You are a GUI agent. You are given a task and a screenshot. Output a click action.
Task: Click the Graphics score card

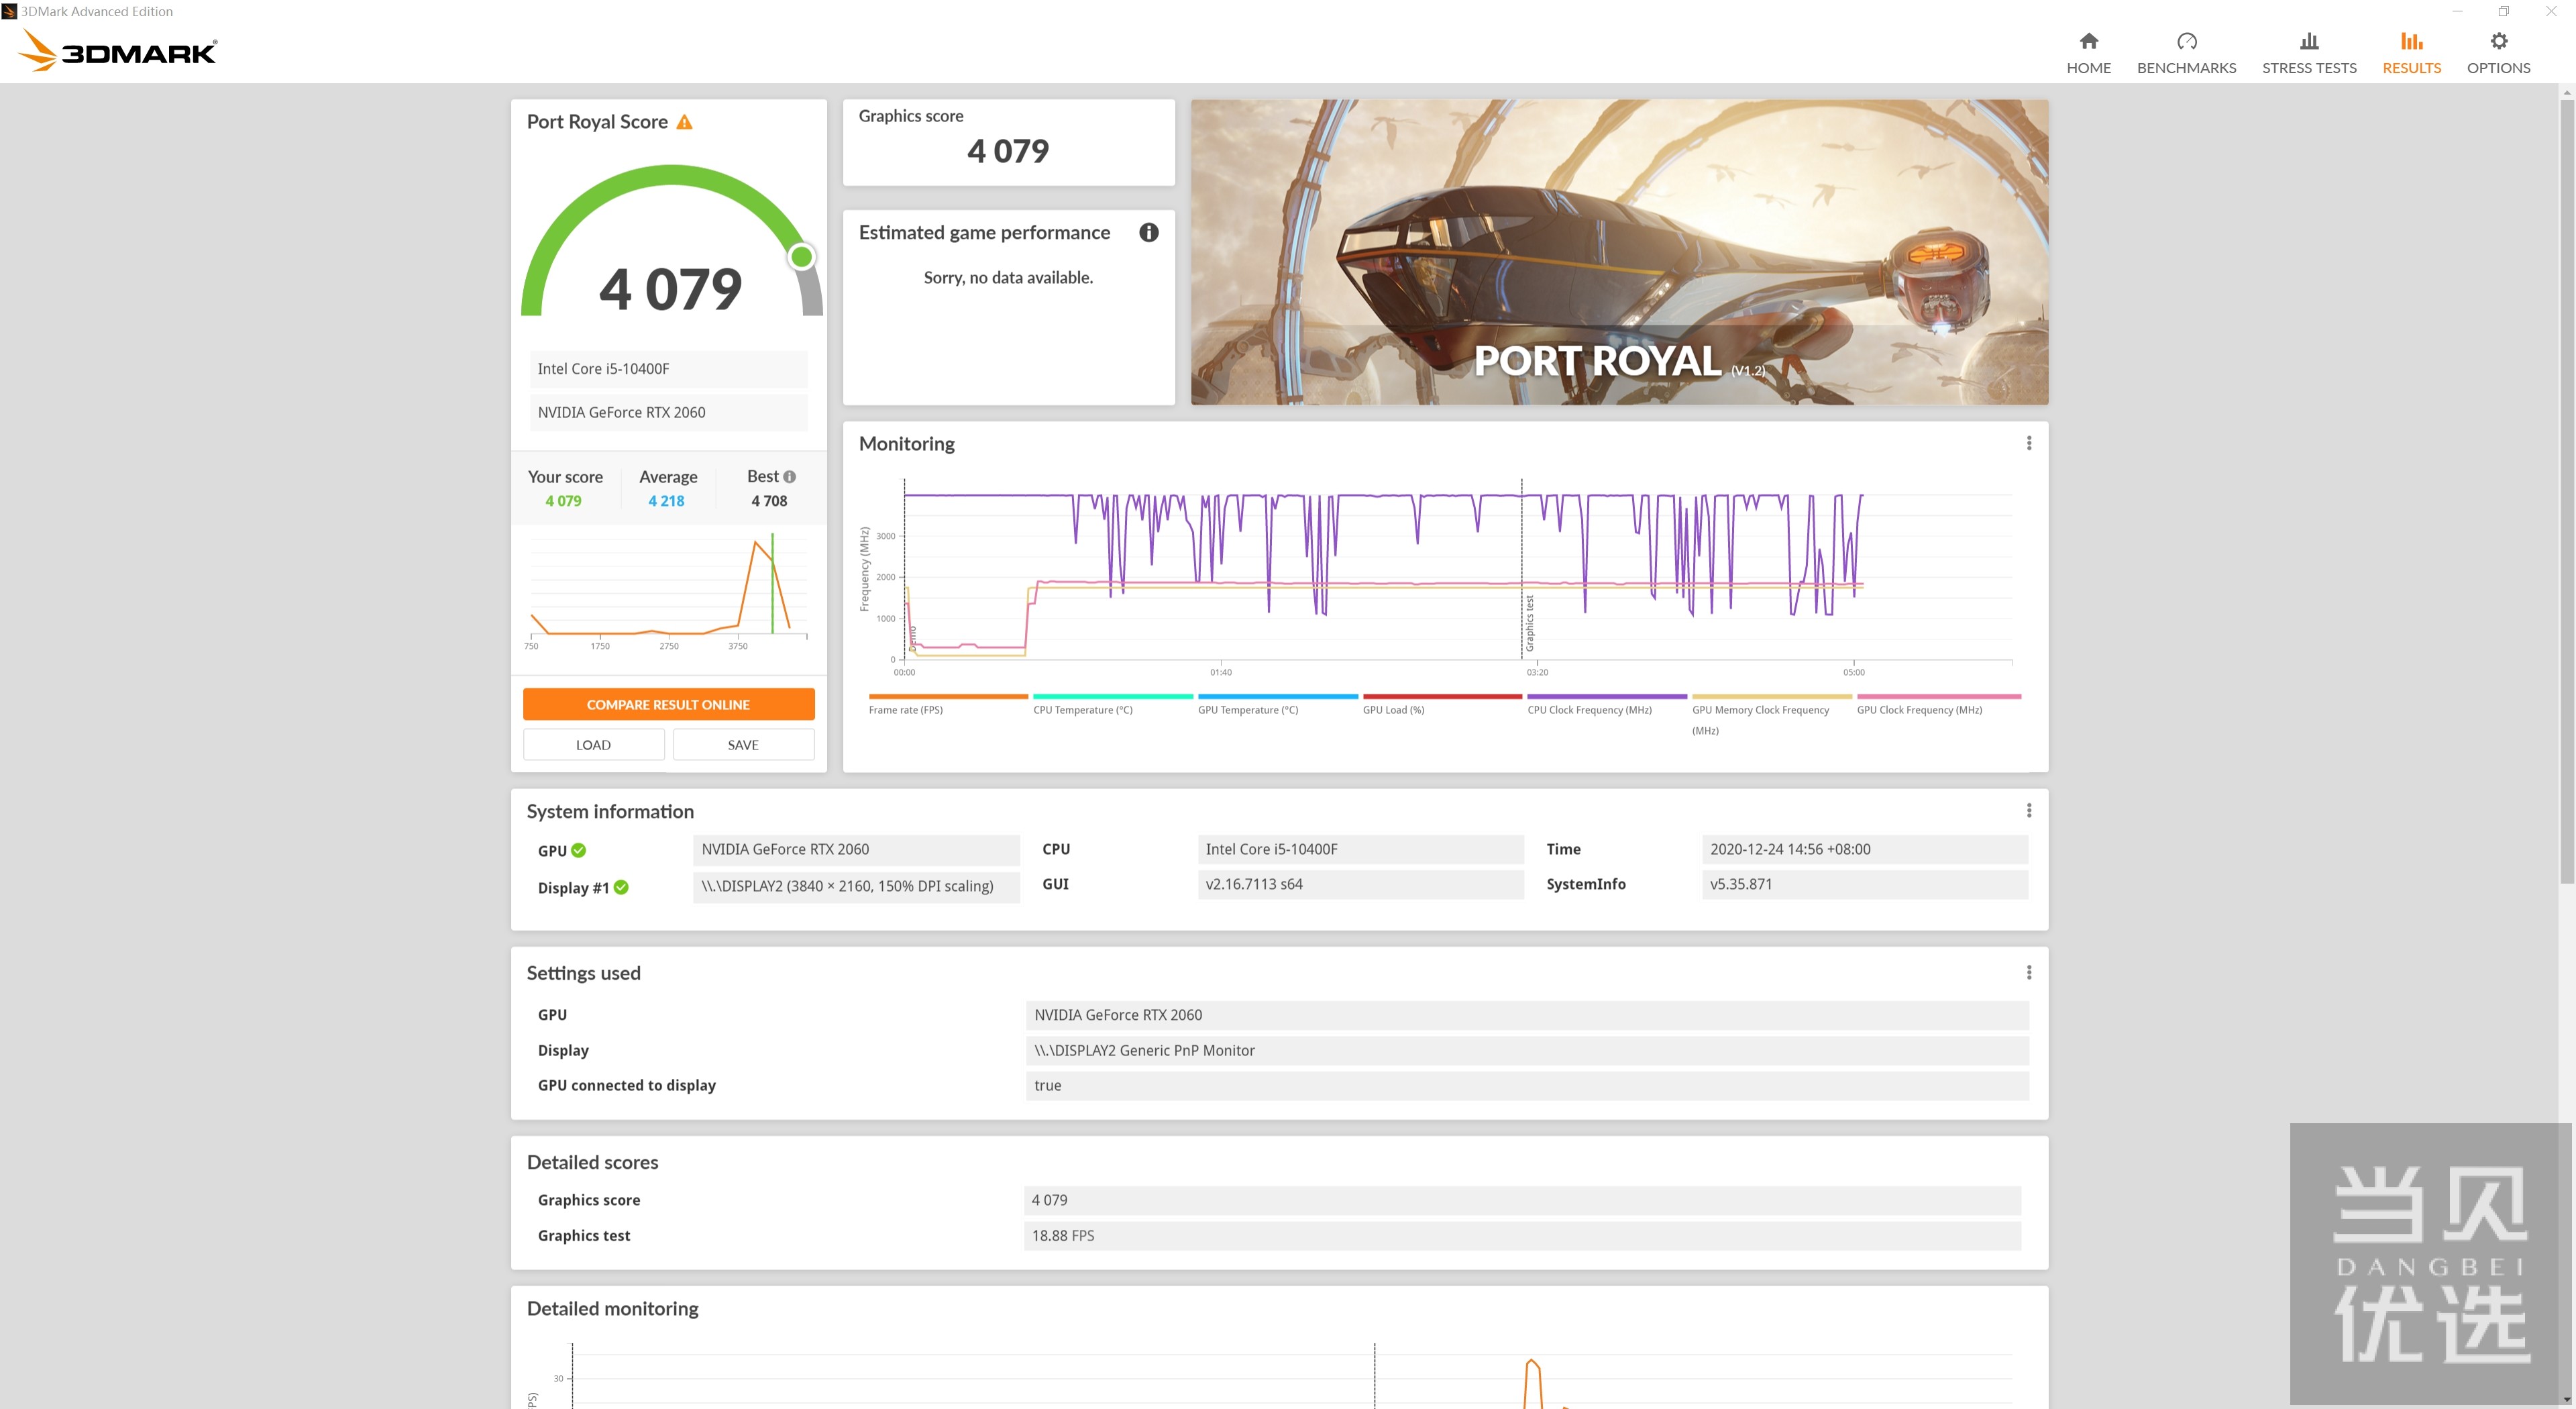pos(1008,142)
